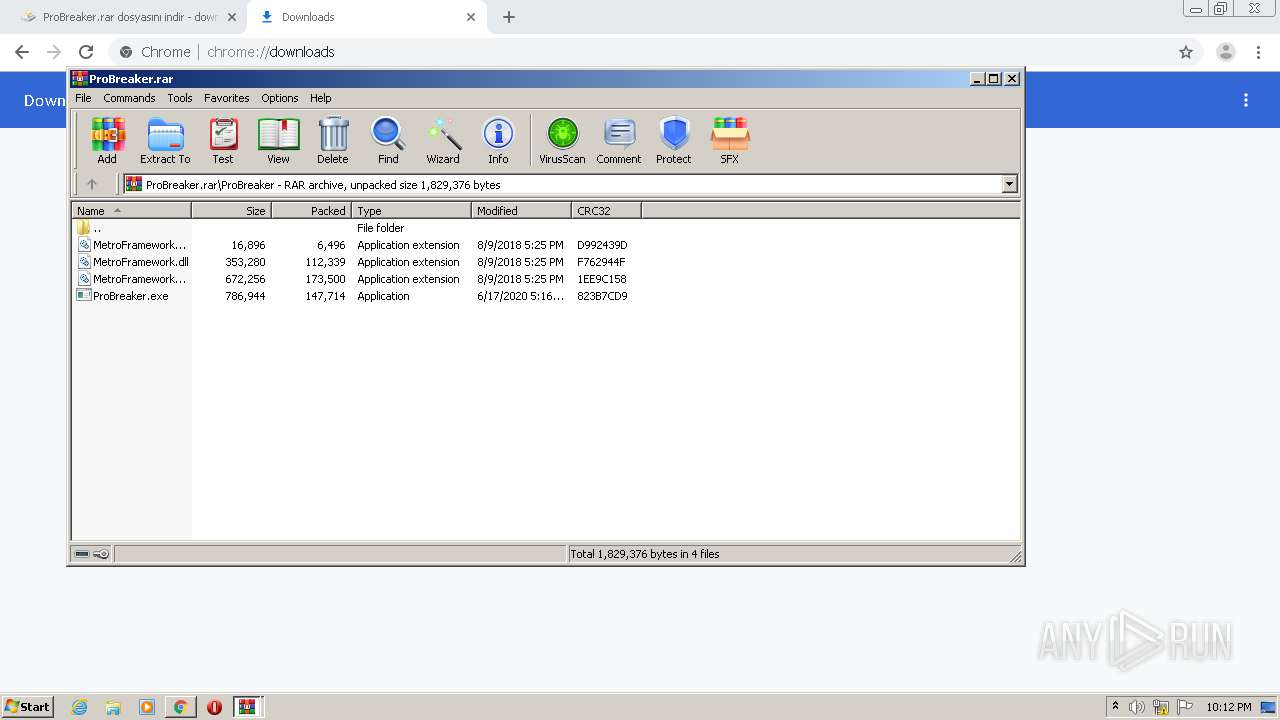Expand the archive path dropdown
The image size is (1280, 720).
(x=1009, y=184)
